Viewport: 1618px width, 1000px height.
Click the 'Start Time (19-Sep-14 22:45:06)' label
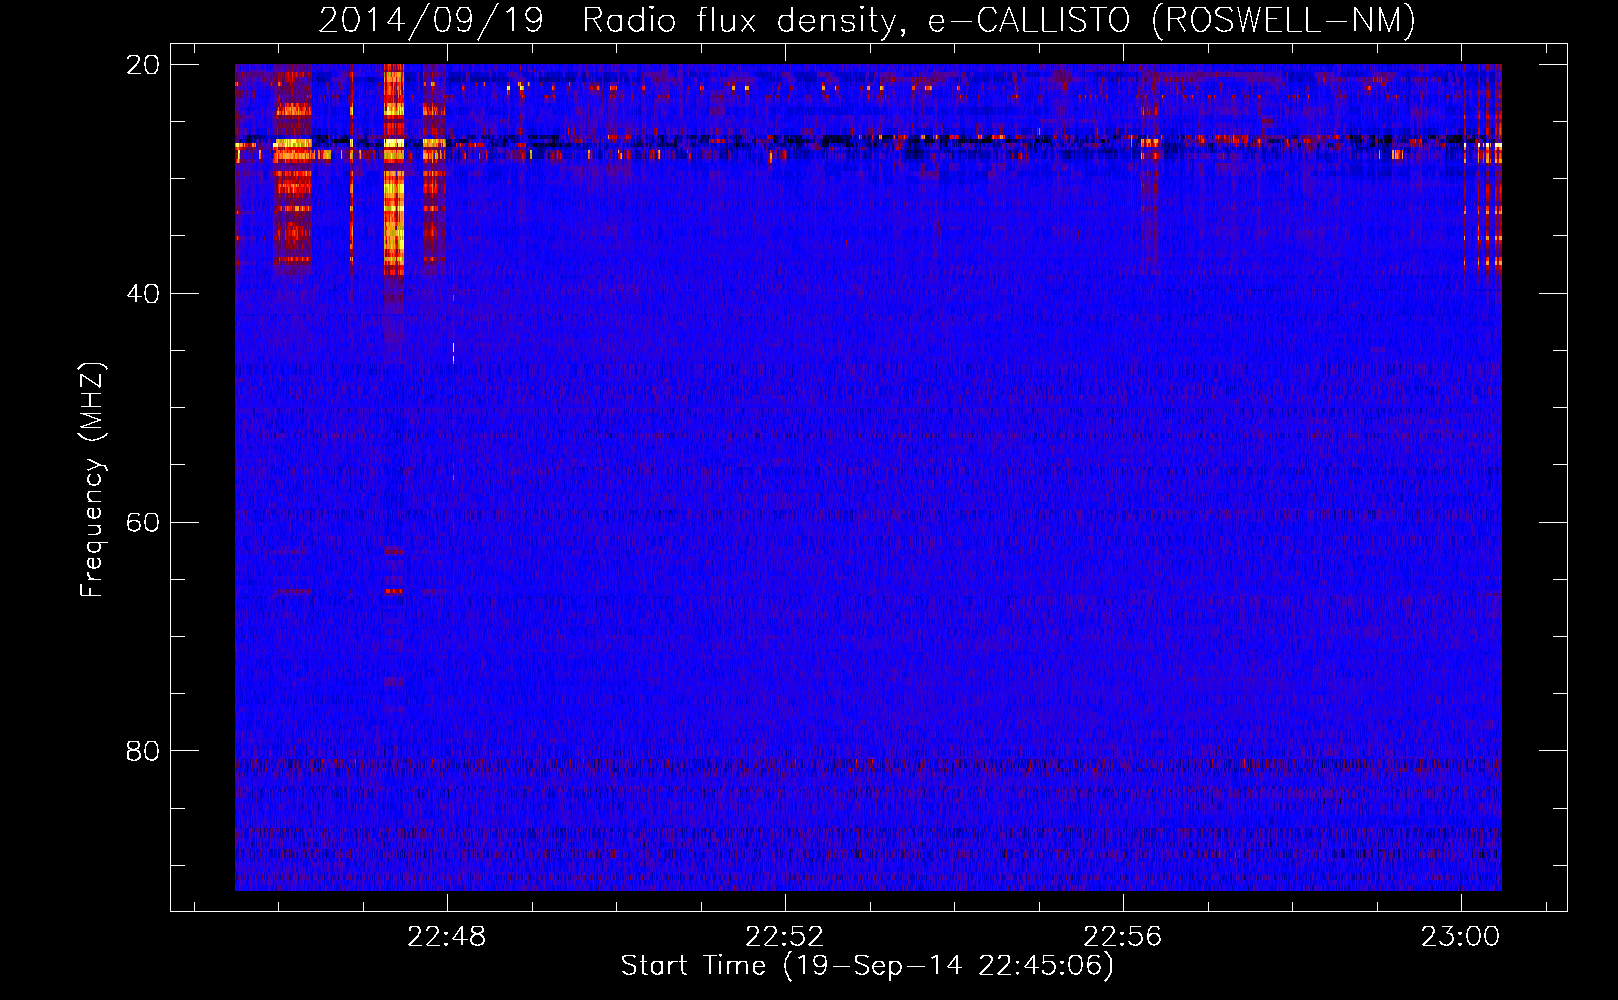[867, 966]
